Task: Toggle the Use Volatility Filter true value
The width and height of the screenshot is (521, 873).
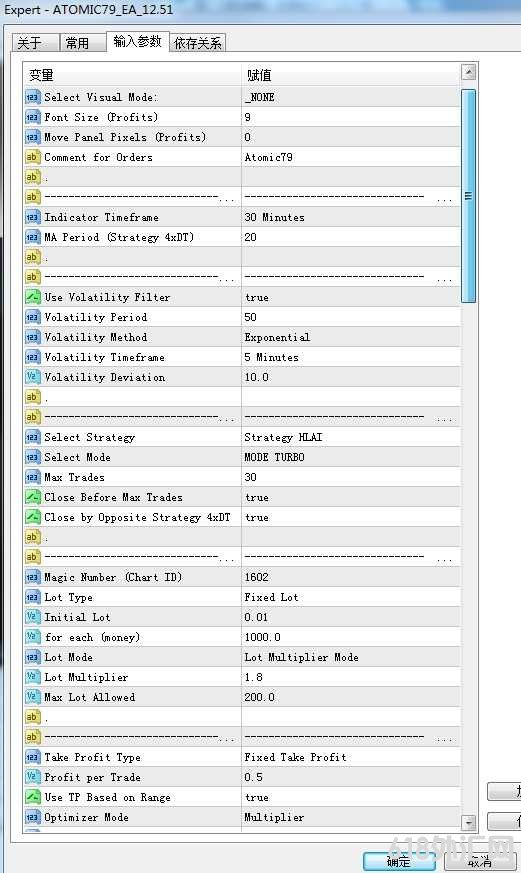Action: 351,297
